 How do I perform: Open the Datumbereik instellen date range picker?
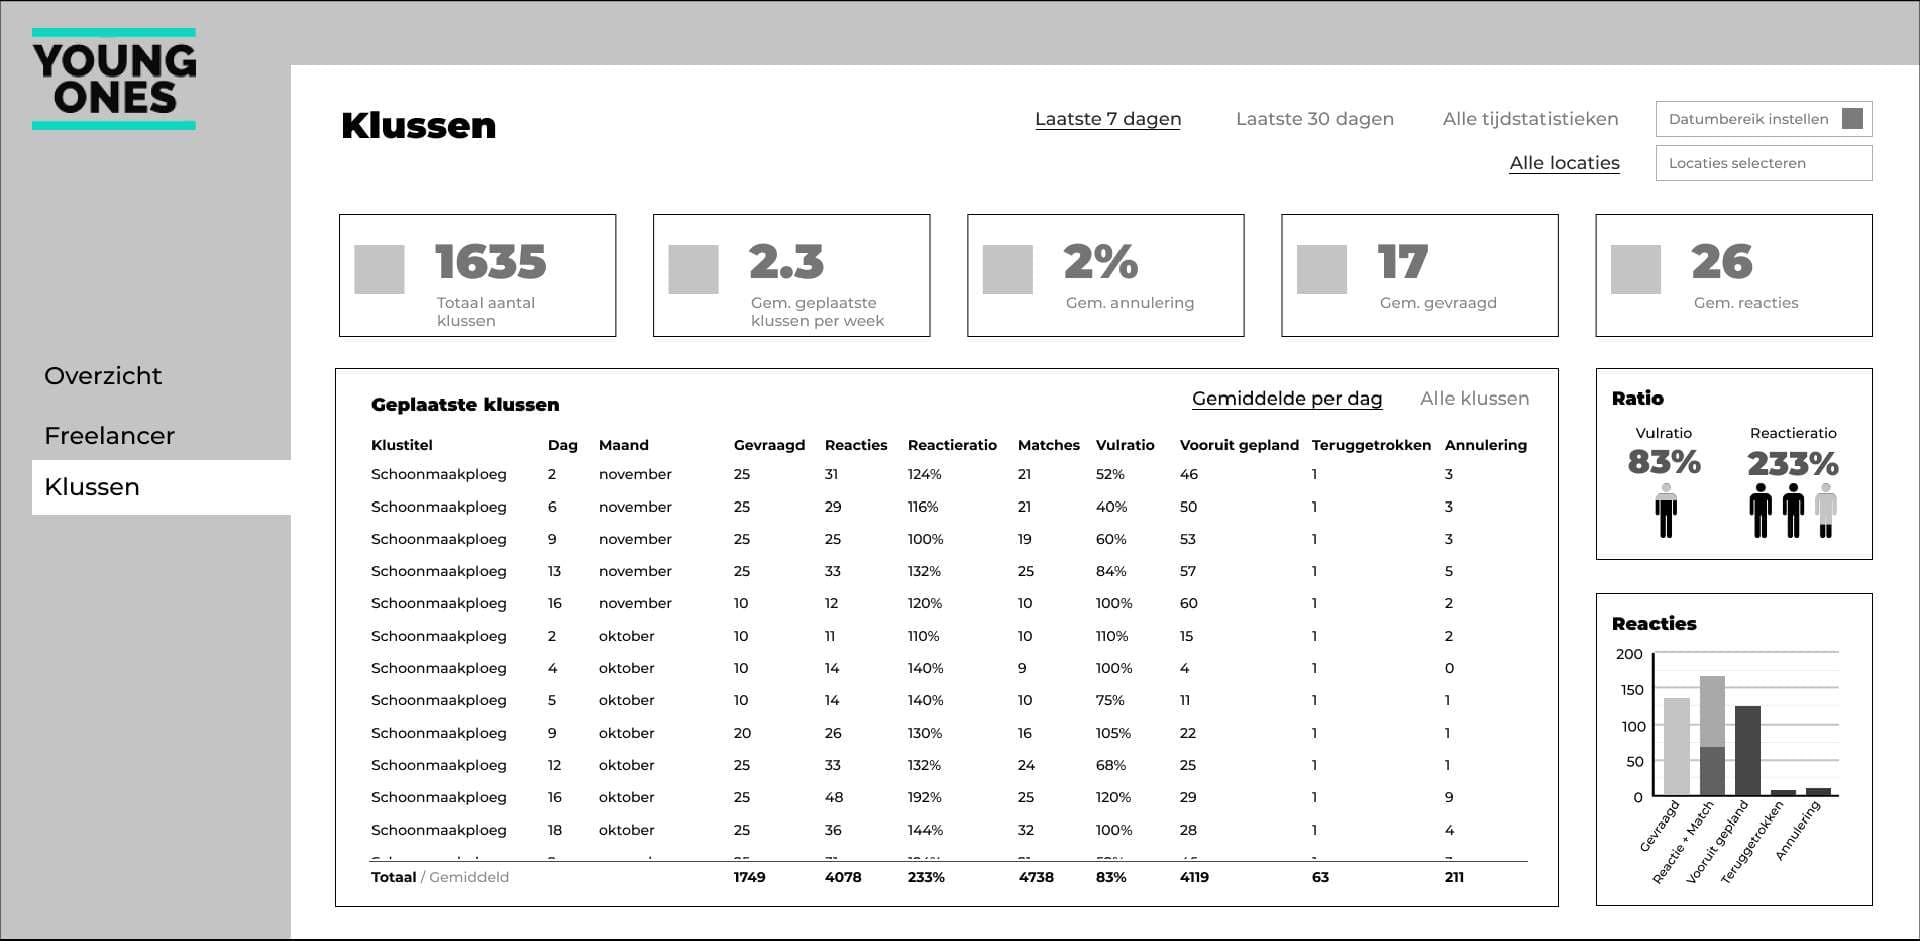click(x=1750, y=119)
